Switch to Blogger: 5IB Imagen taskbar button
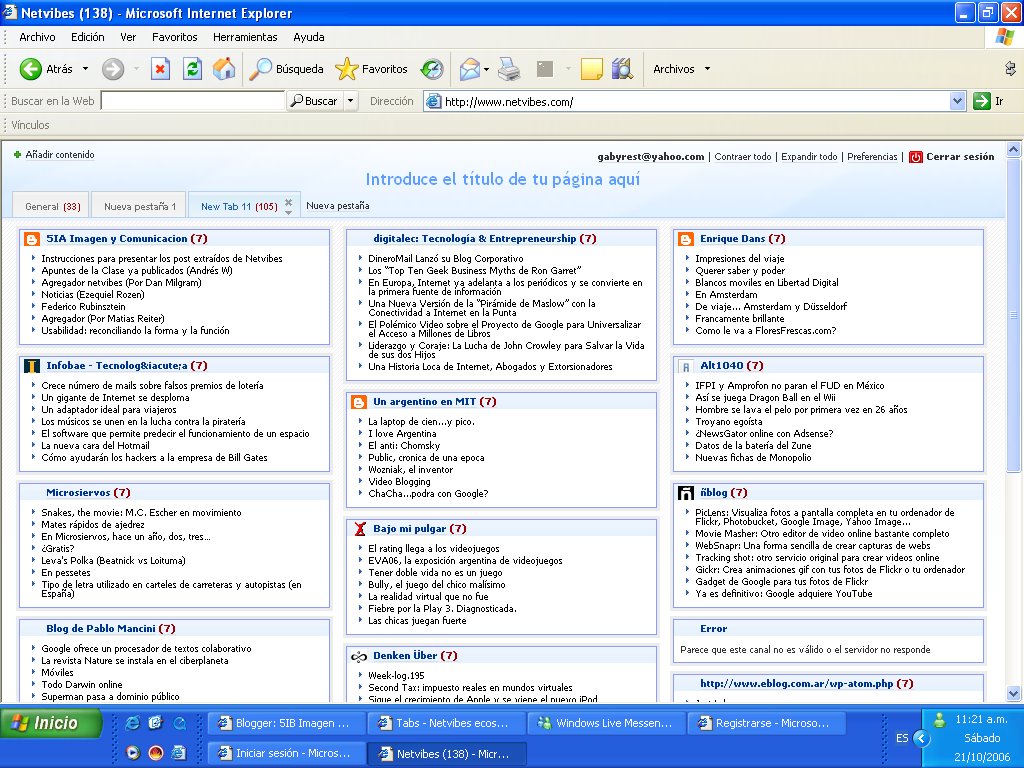The width and height of the screenshot is (1024, 768). coord(285,723)
